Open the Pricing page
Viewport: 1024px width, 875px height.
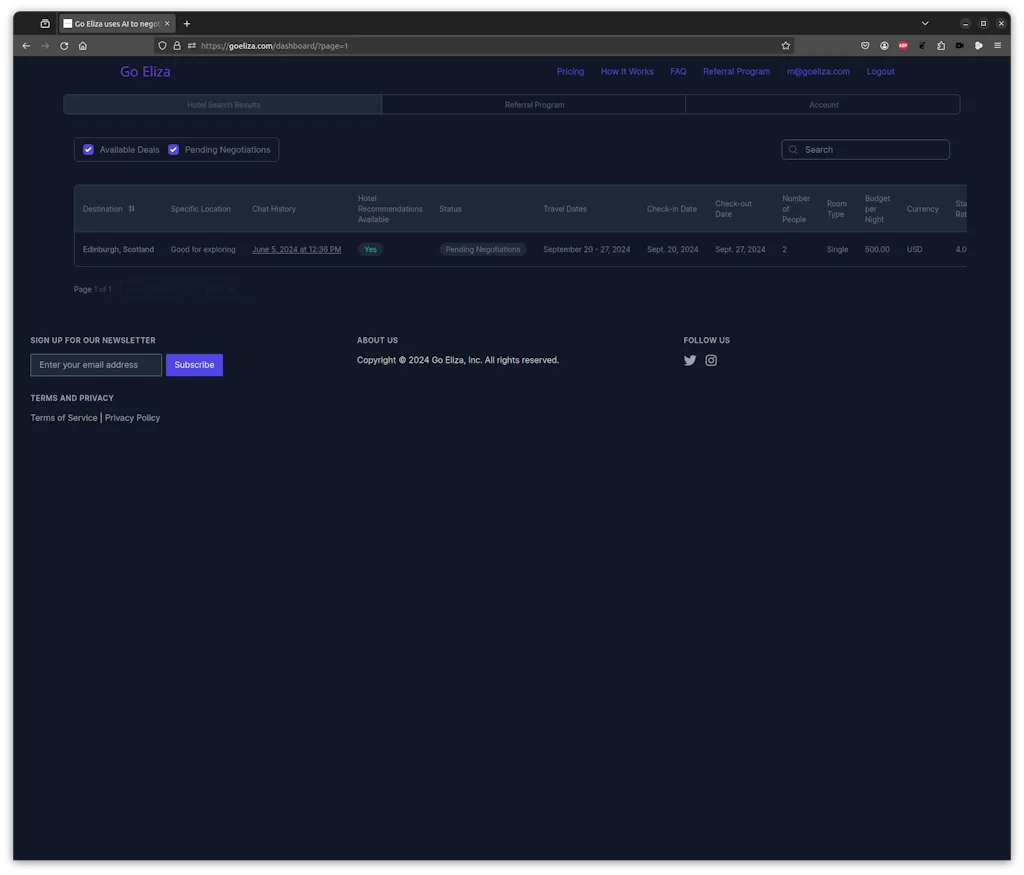tap(570, 72)
